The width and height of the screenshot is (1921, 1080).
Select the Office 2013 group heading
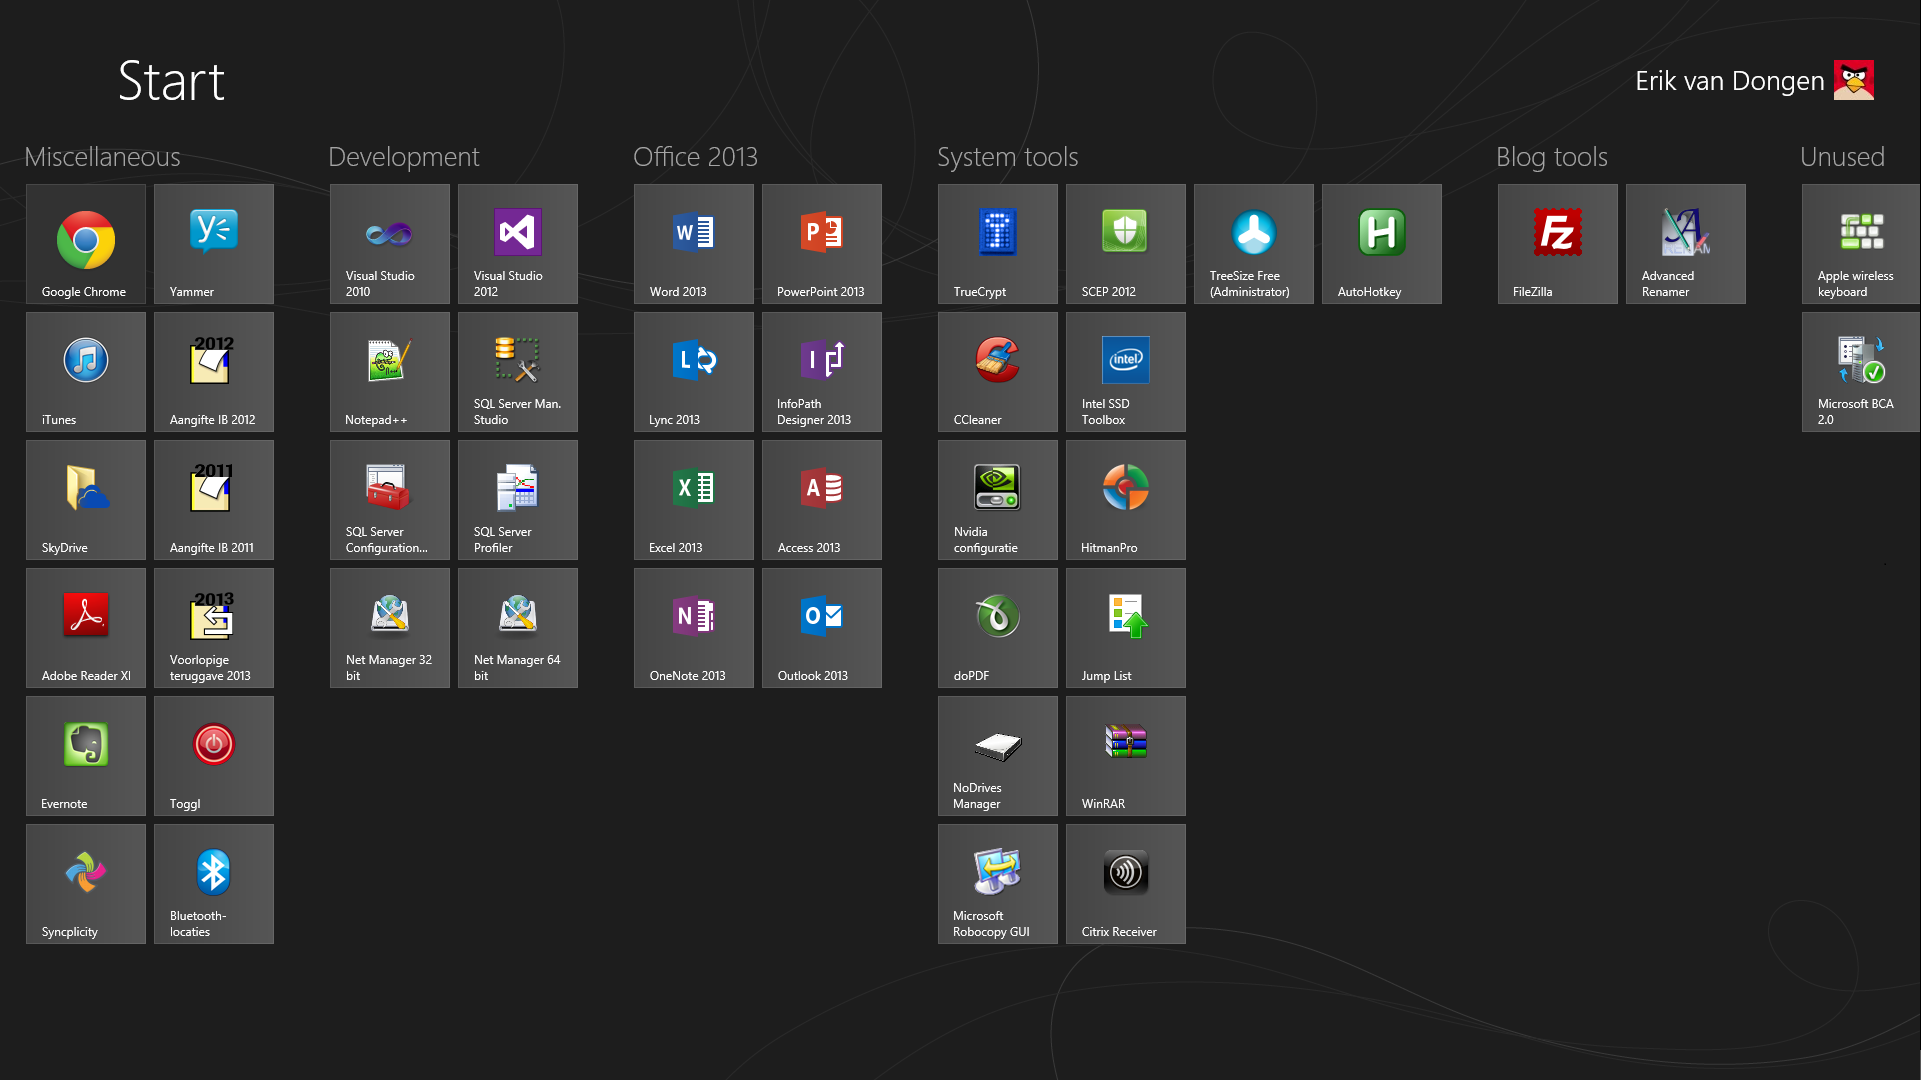click(695, 157)
